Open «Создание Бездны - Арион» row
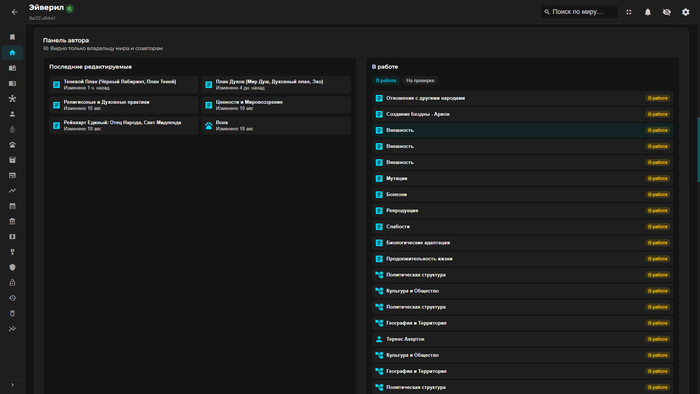This screenshot has height=394, width=700. click(x=522, y=114)
